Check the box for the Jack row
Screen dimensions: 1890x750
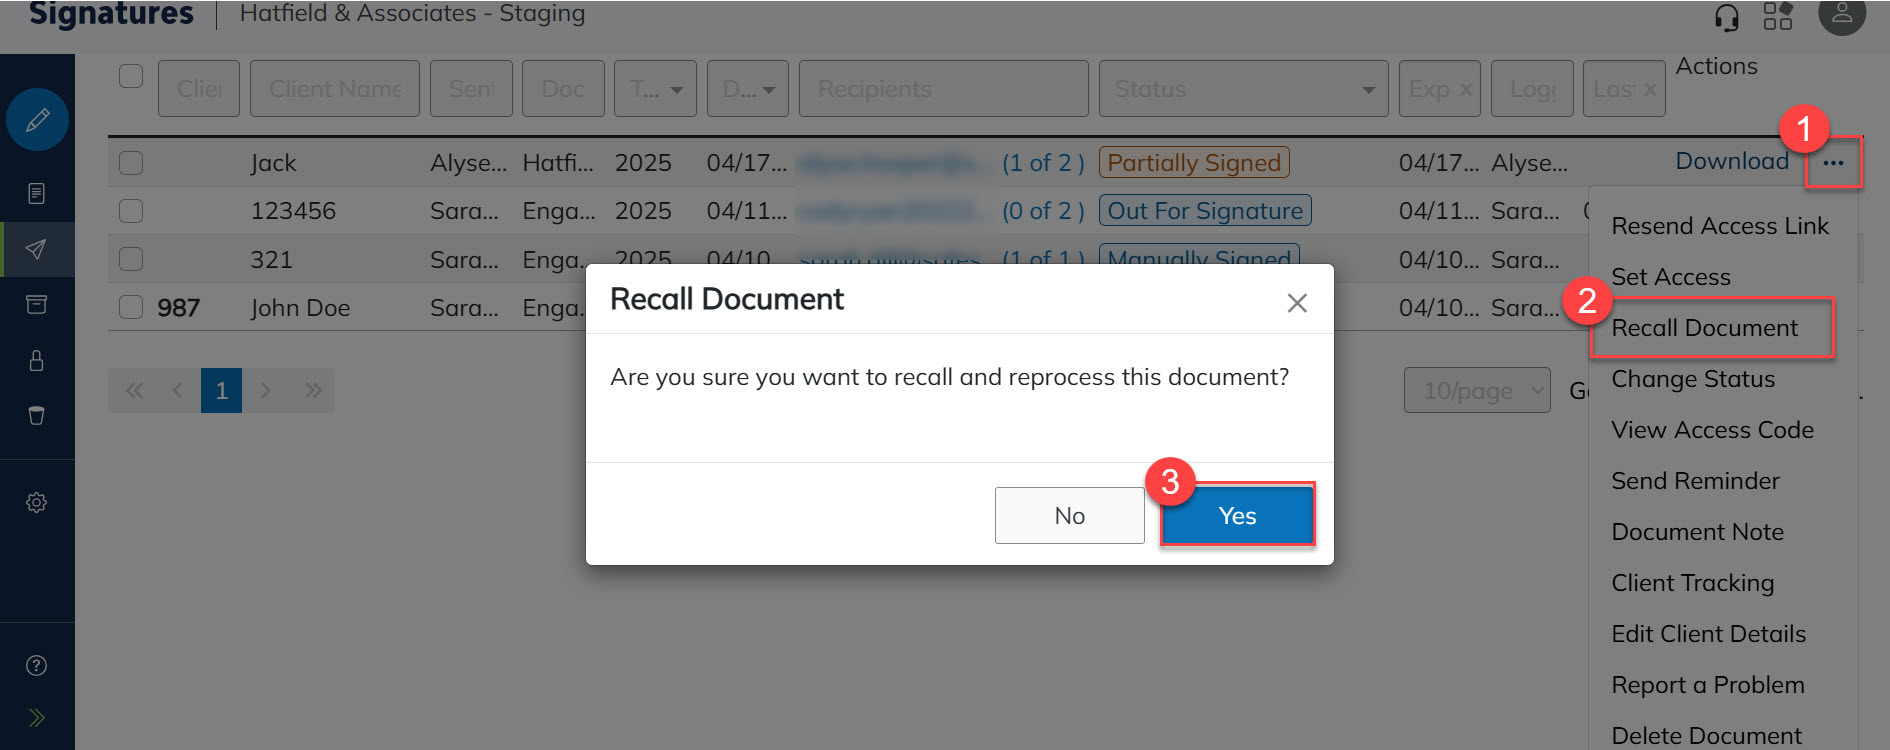click(131, 163)
